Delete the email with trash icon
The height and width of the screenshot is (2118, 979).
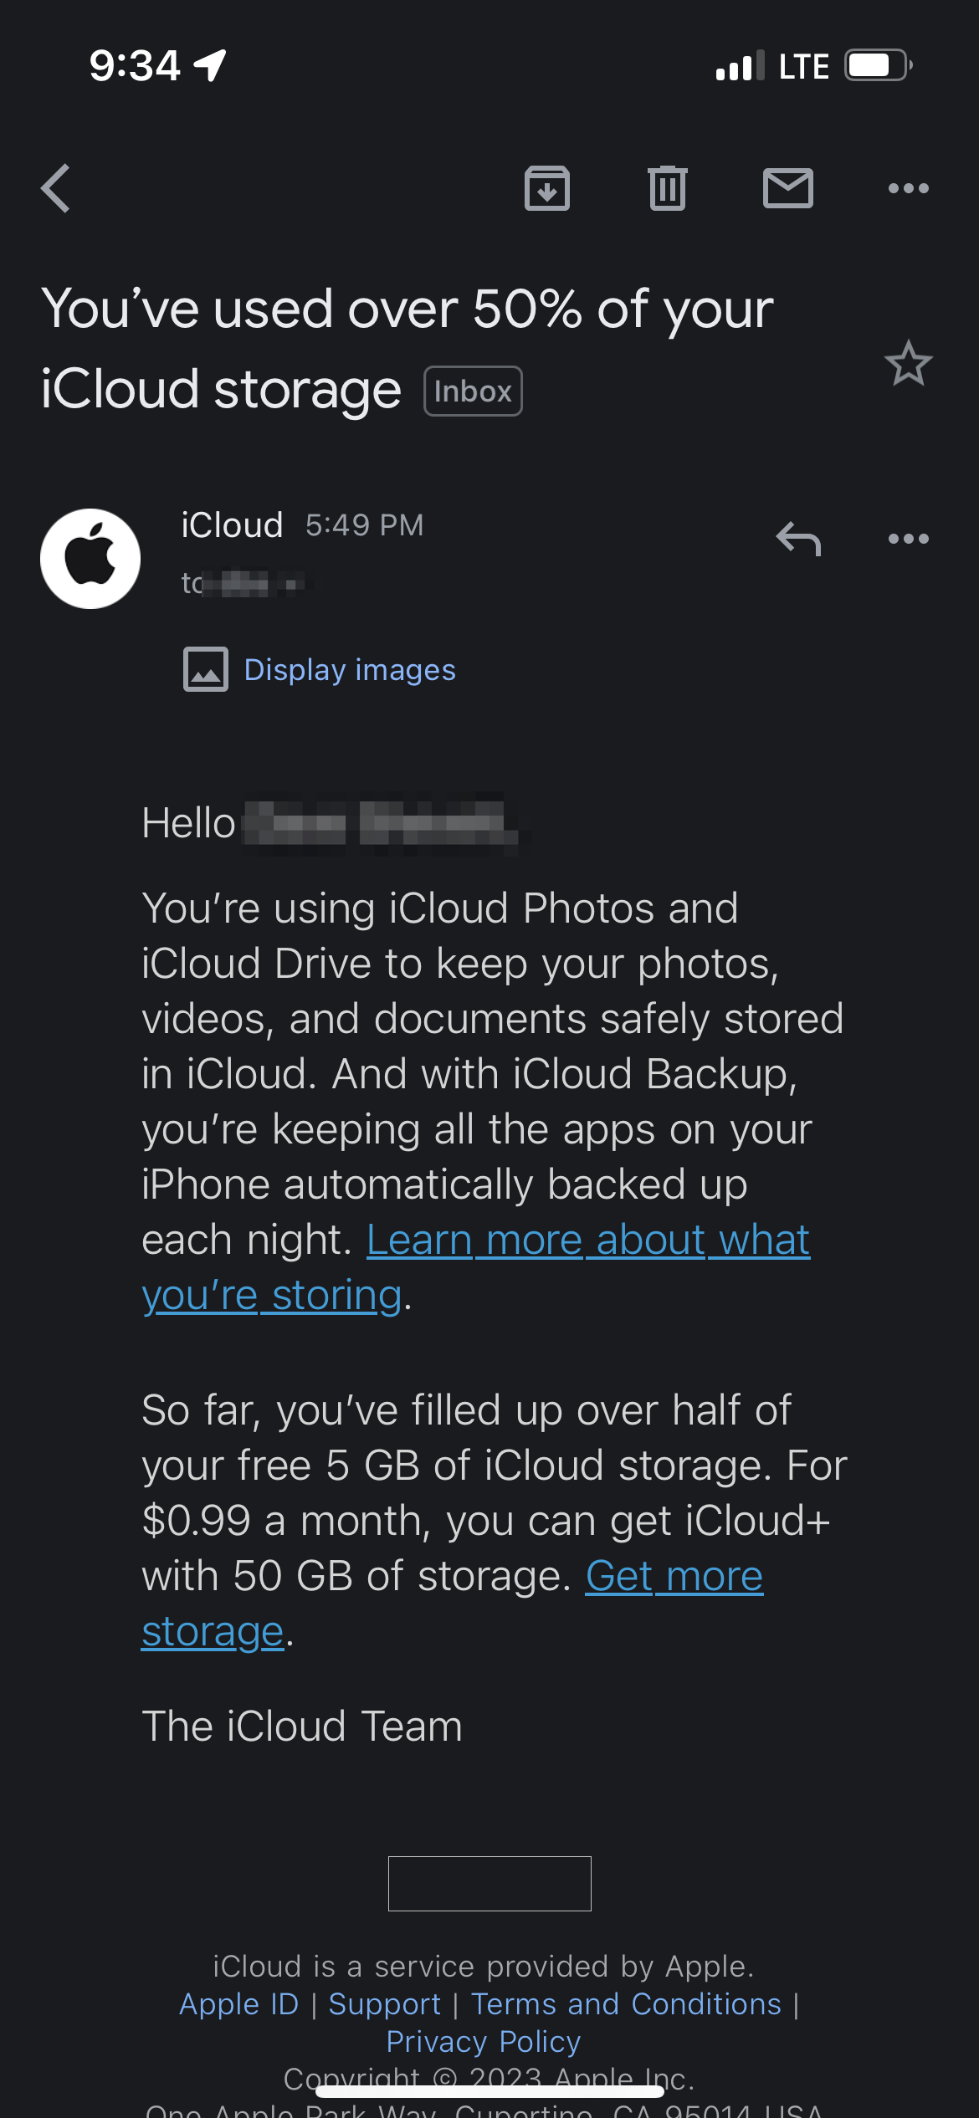(667, 188)
